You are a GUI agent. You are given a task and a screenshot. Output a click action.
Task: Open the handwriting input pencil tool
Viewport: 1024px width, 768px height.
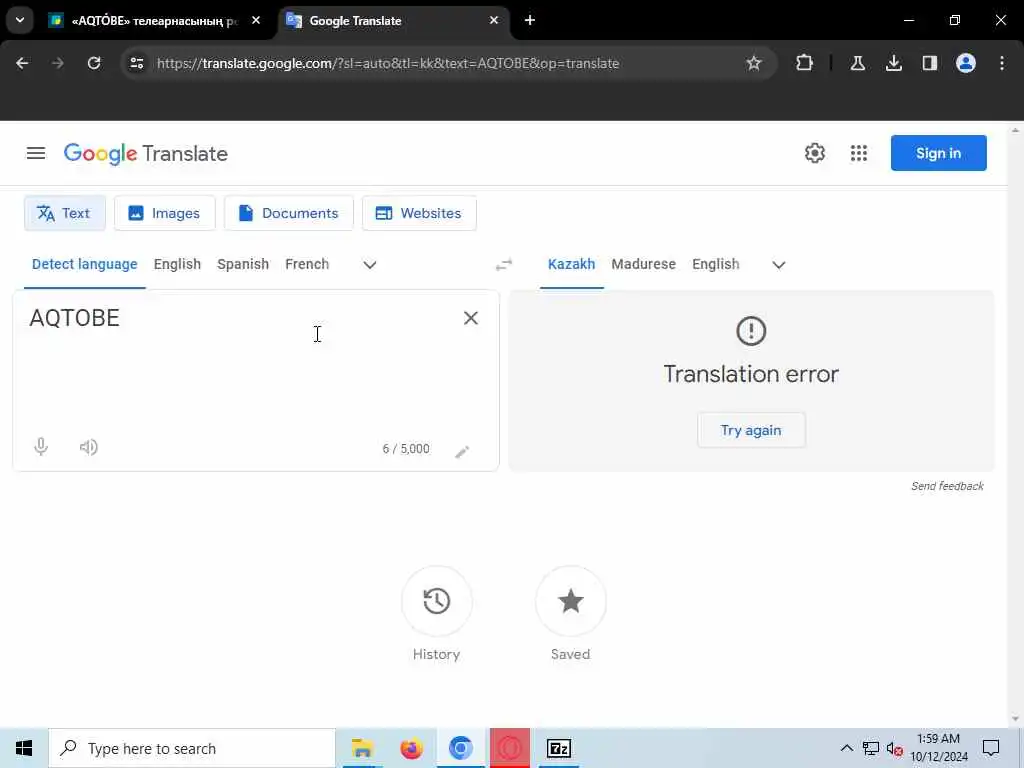pos(462,451)
